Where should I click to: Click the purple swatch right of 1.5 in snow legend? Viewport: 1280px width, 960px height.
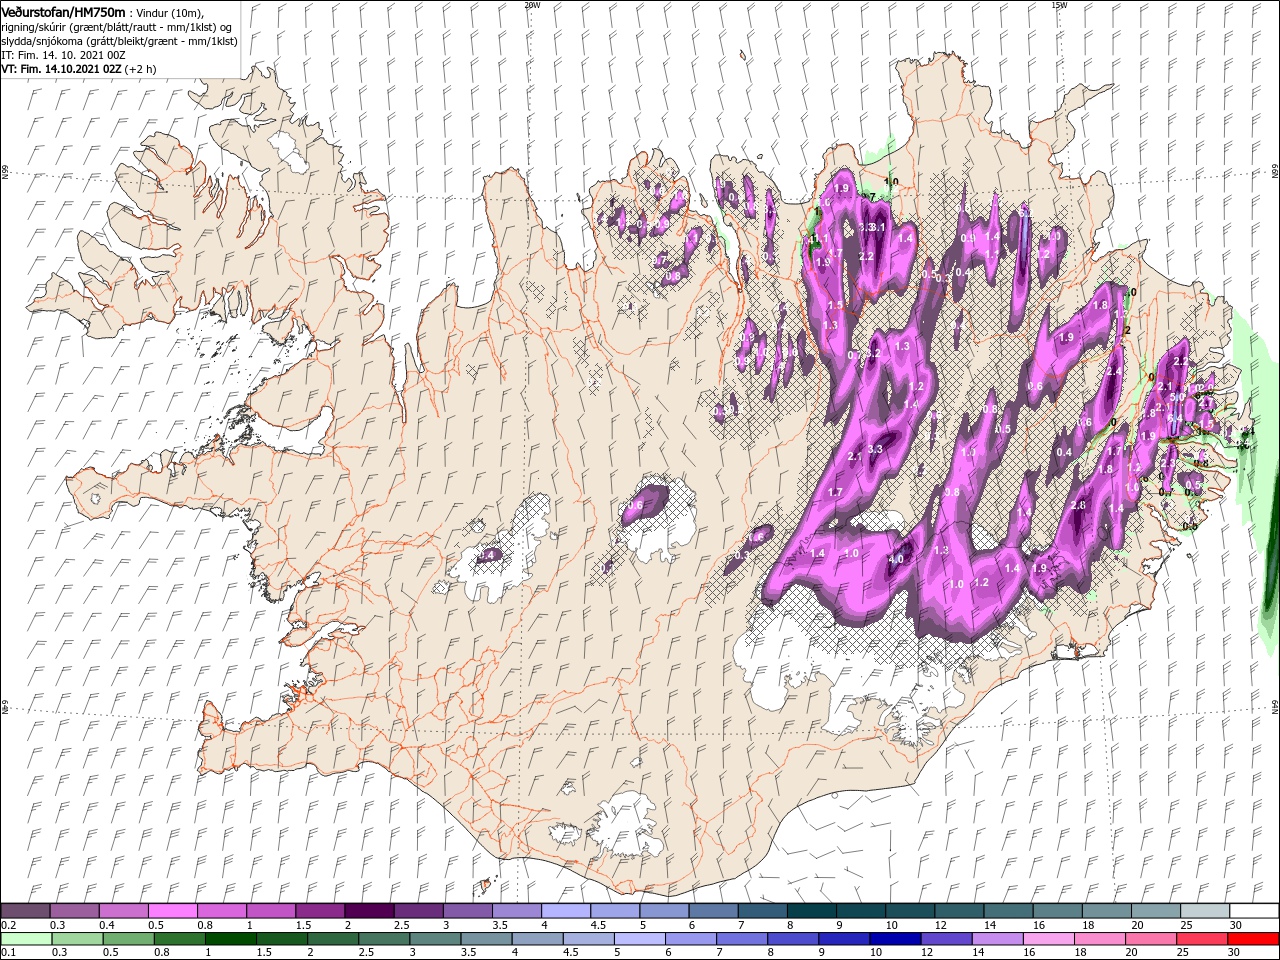pos(320,911)
